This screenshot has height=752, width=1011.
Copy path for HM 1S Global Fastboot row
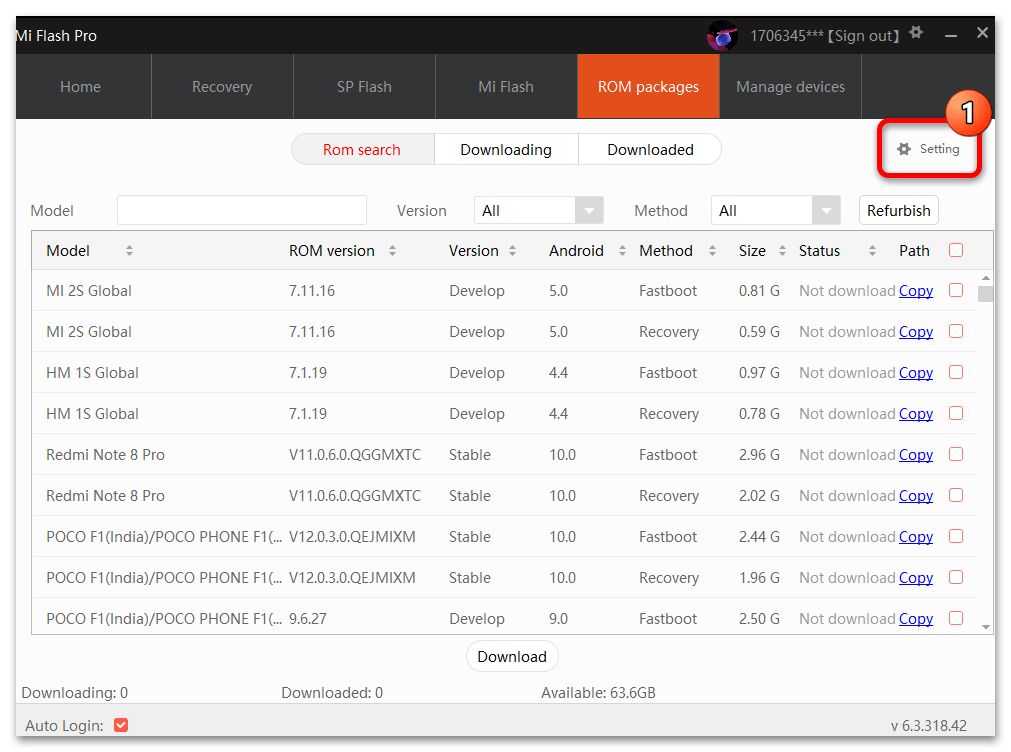point(916,373)
